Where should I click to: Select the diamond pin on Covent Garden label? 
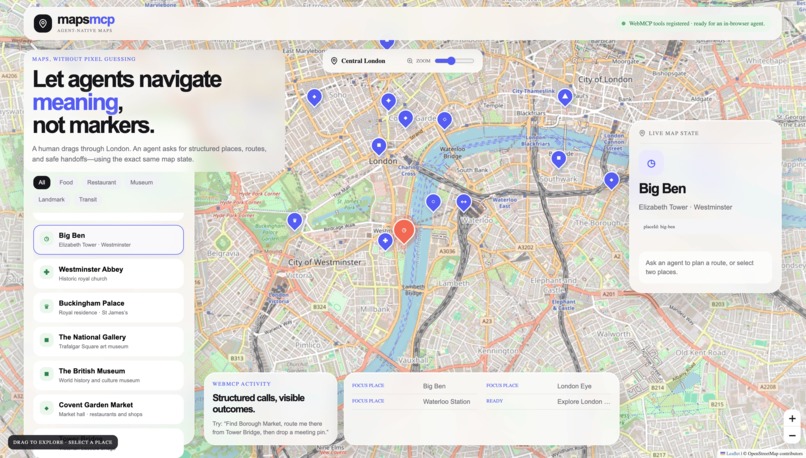(406, 119)
